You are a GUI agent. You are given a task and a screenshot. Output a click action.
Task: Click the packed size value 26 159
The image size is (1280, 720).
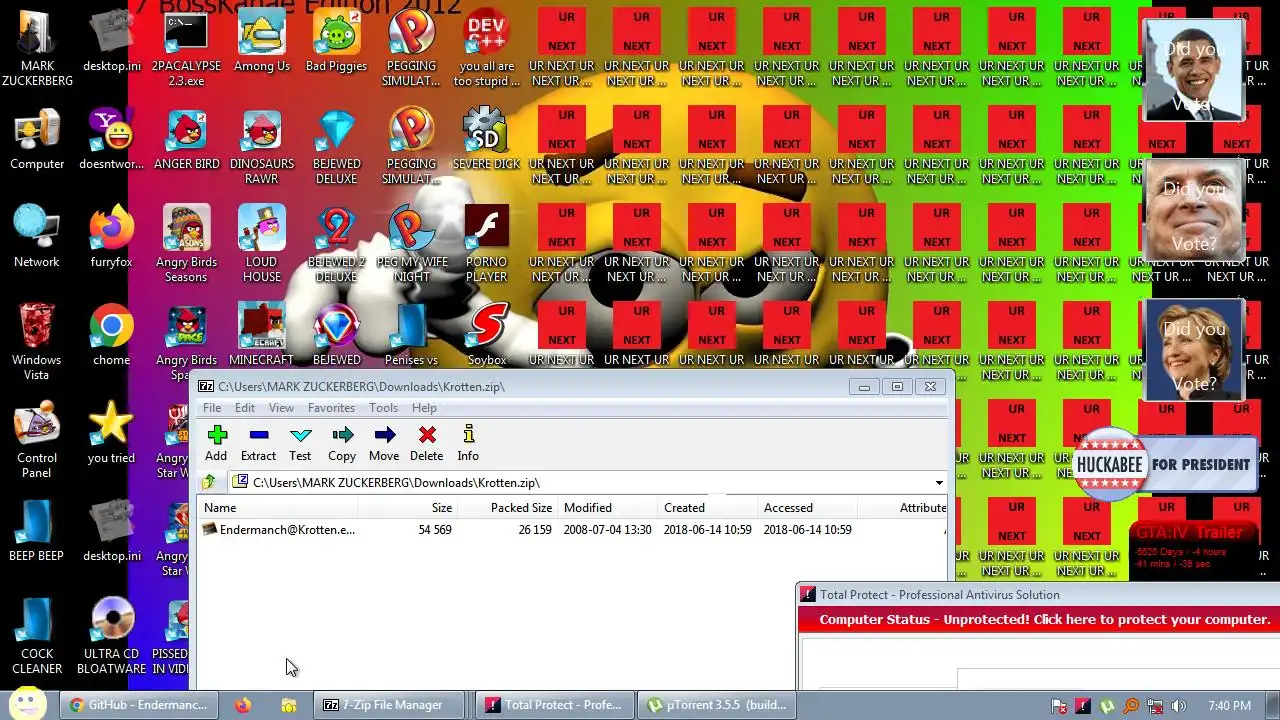point(535,530)
